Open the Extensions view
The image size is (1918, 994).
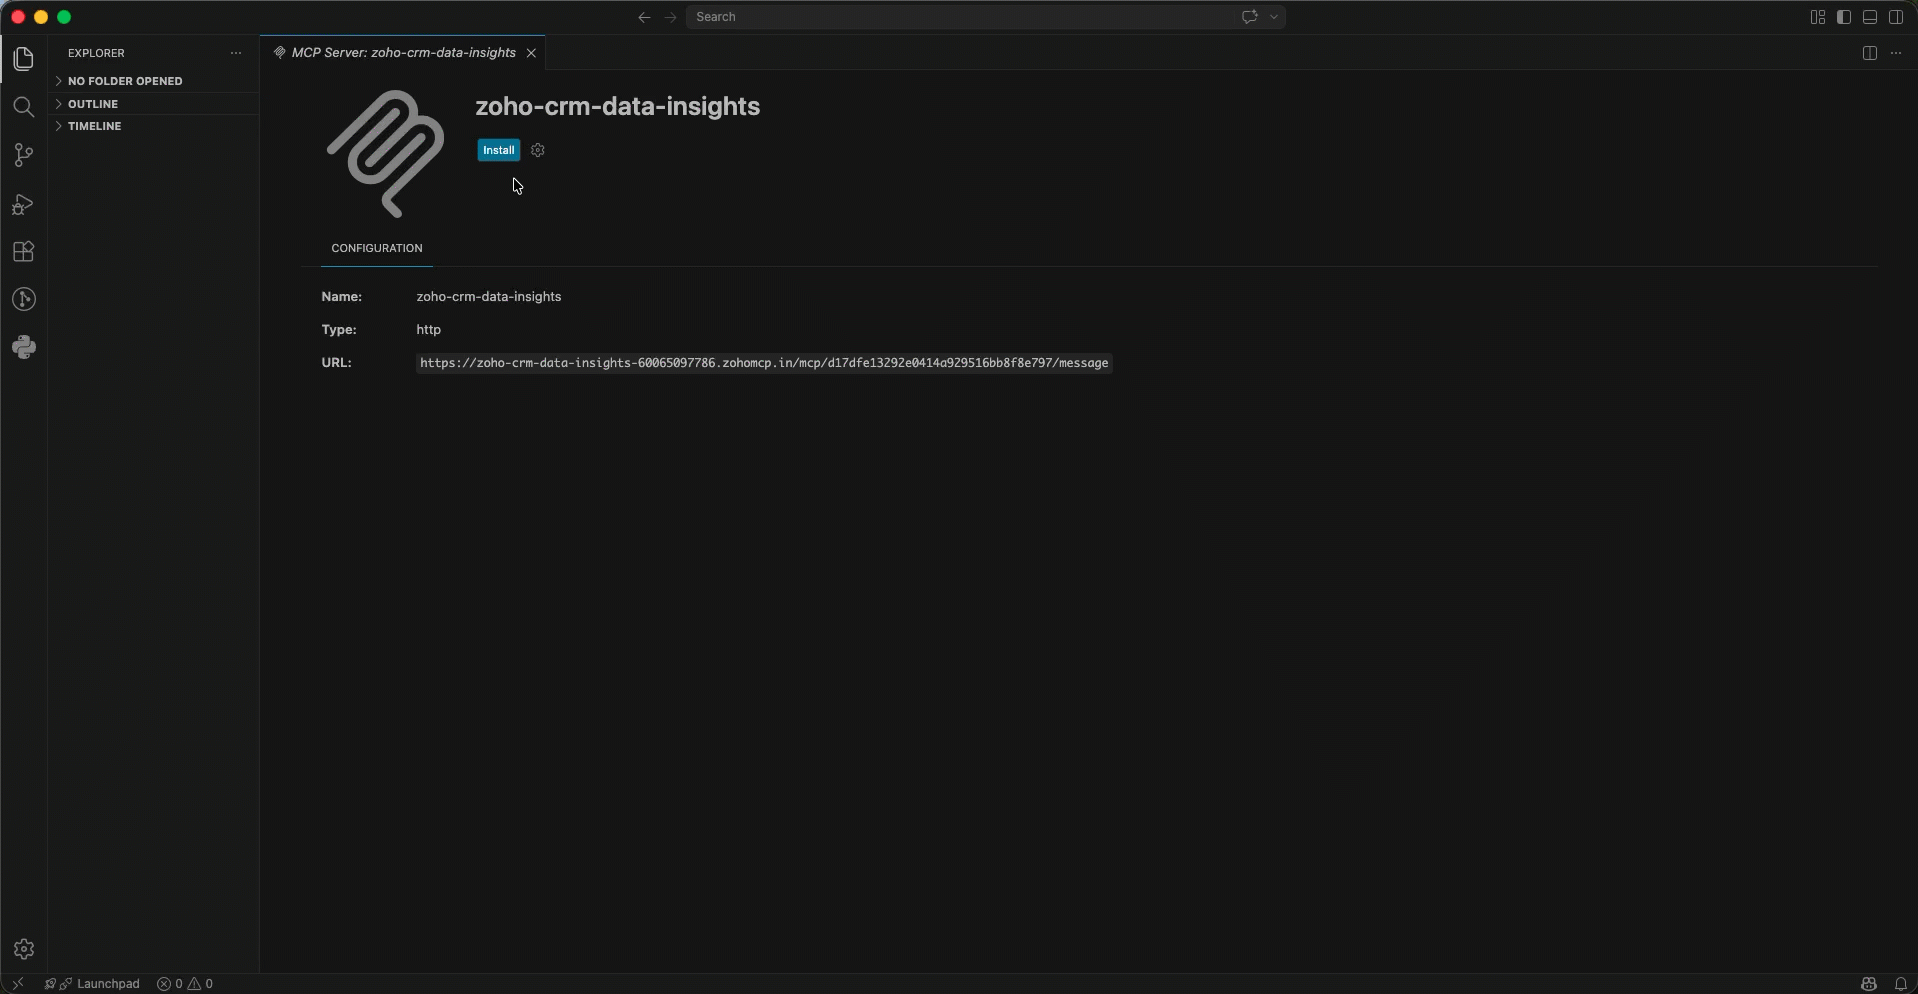coord(24,252)
